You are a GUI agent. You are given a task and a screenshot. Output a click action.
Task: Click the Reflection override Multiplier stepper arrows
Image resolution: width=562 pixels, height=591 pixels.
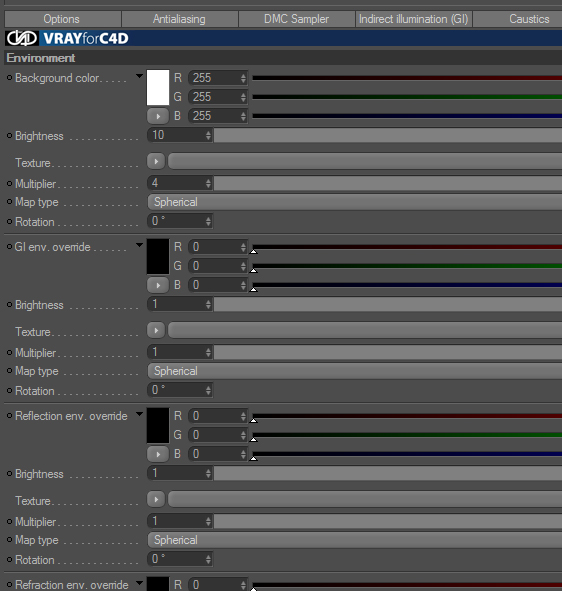(x=208, y=521)
